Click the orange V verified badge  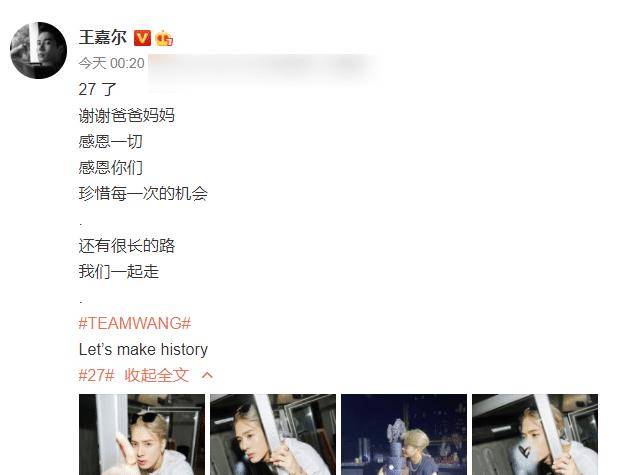click(142, 38)
